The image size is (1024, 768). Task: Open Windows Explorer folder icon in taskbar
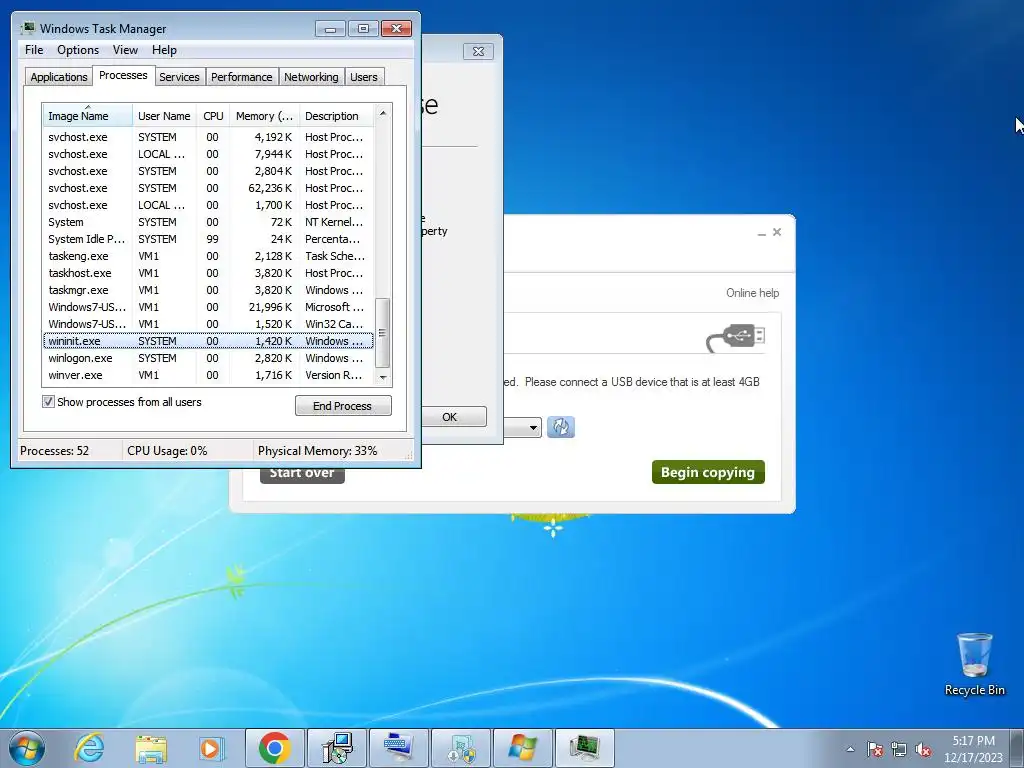click(x=151, y=748)
